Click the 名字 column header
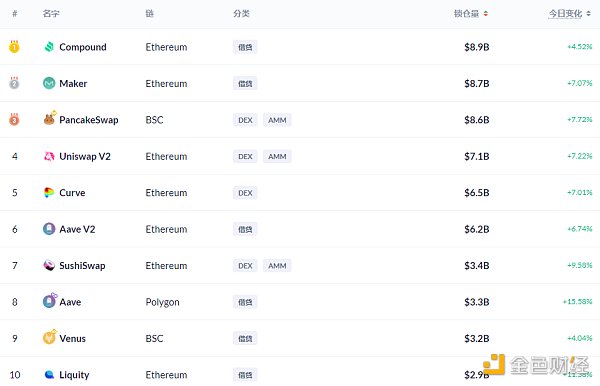This screenshot has width=600, height=386. [x=51, y=14]
